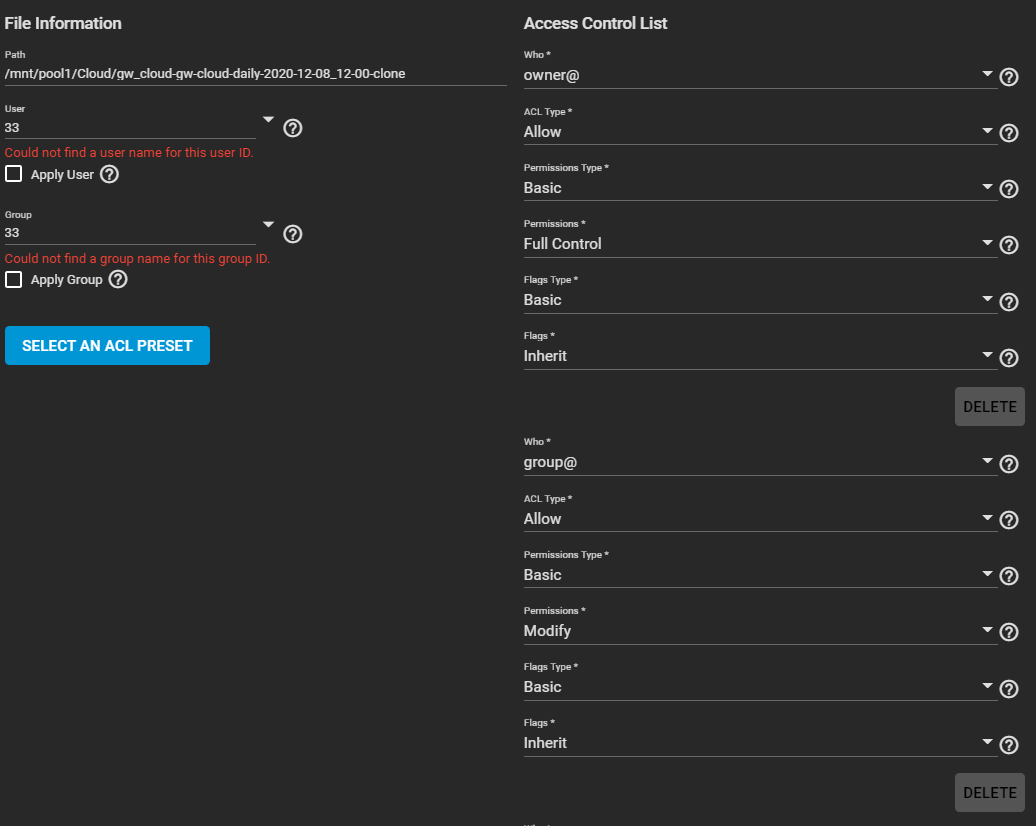Open group@ Flags dropdown showing Inherit

760,743
